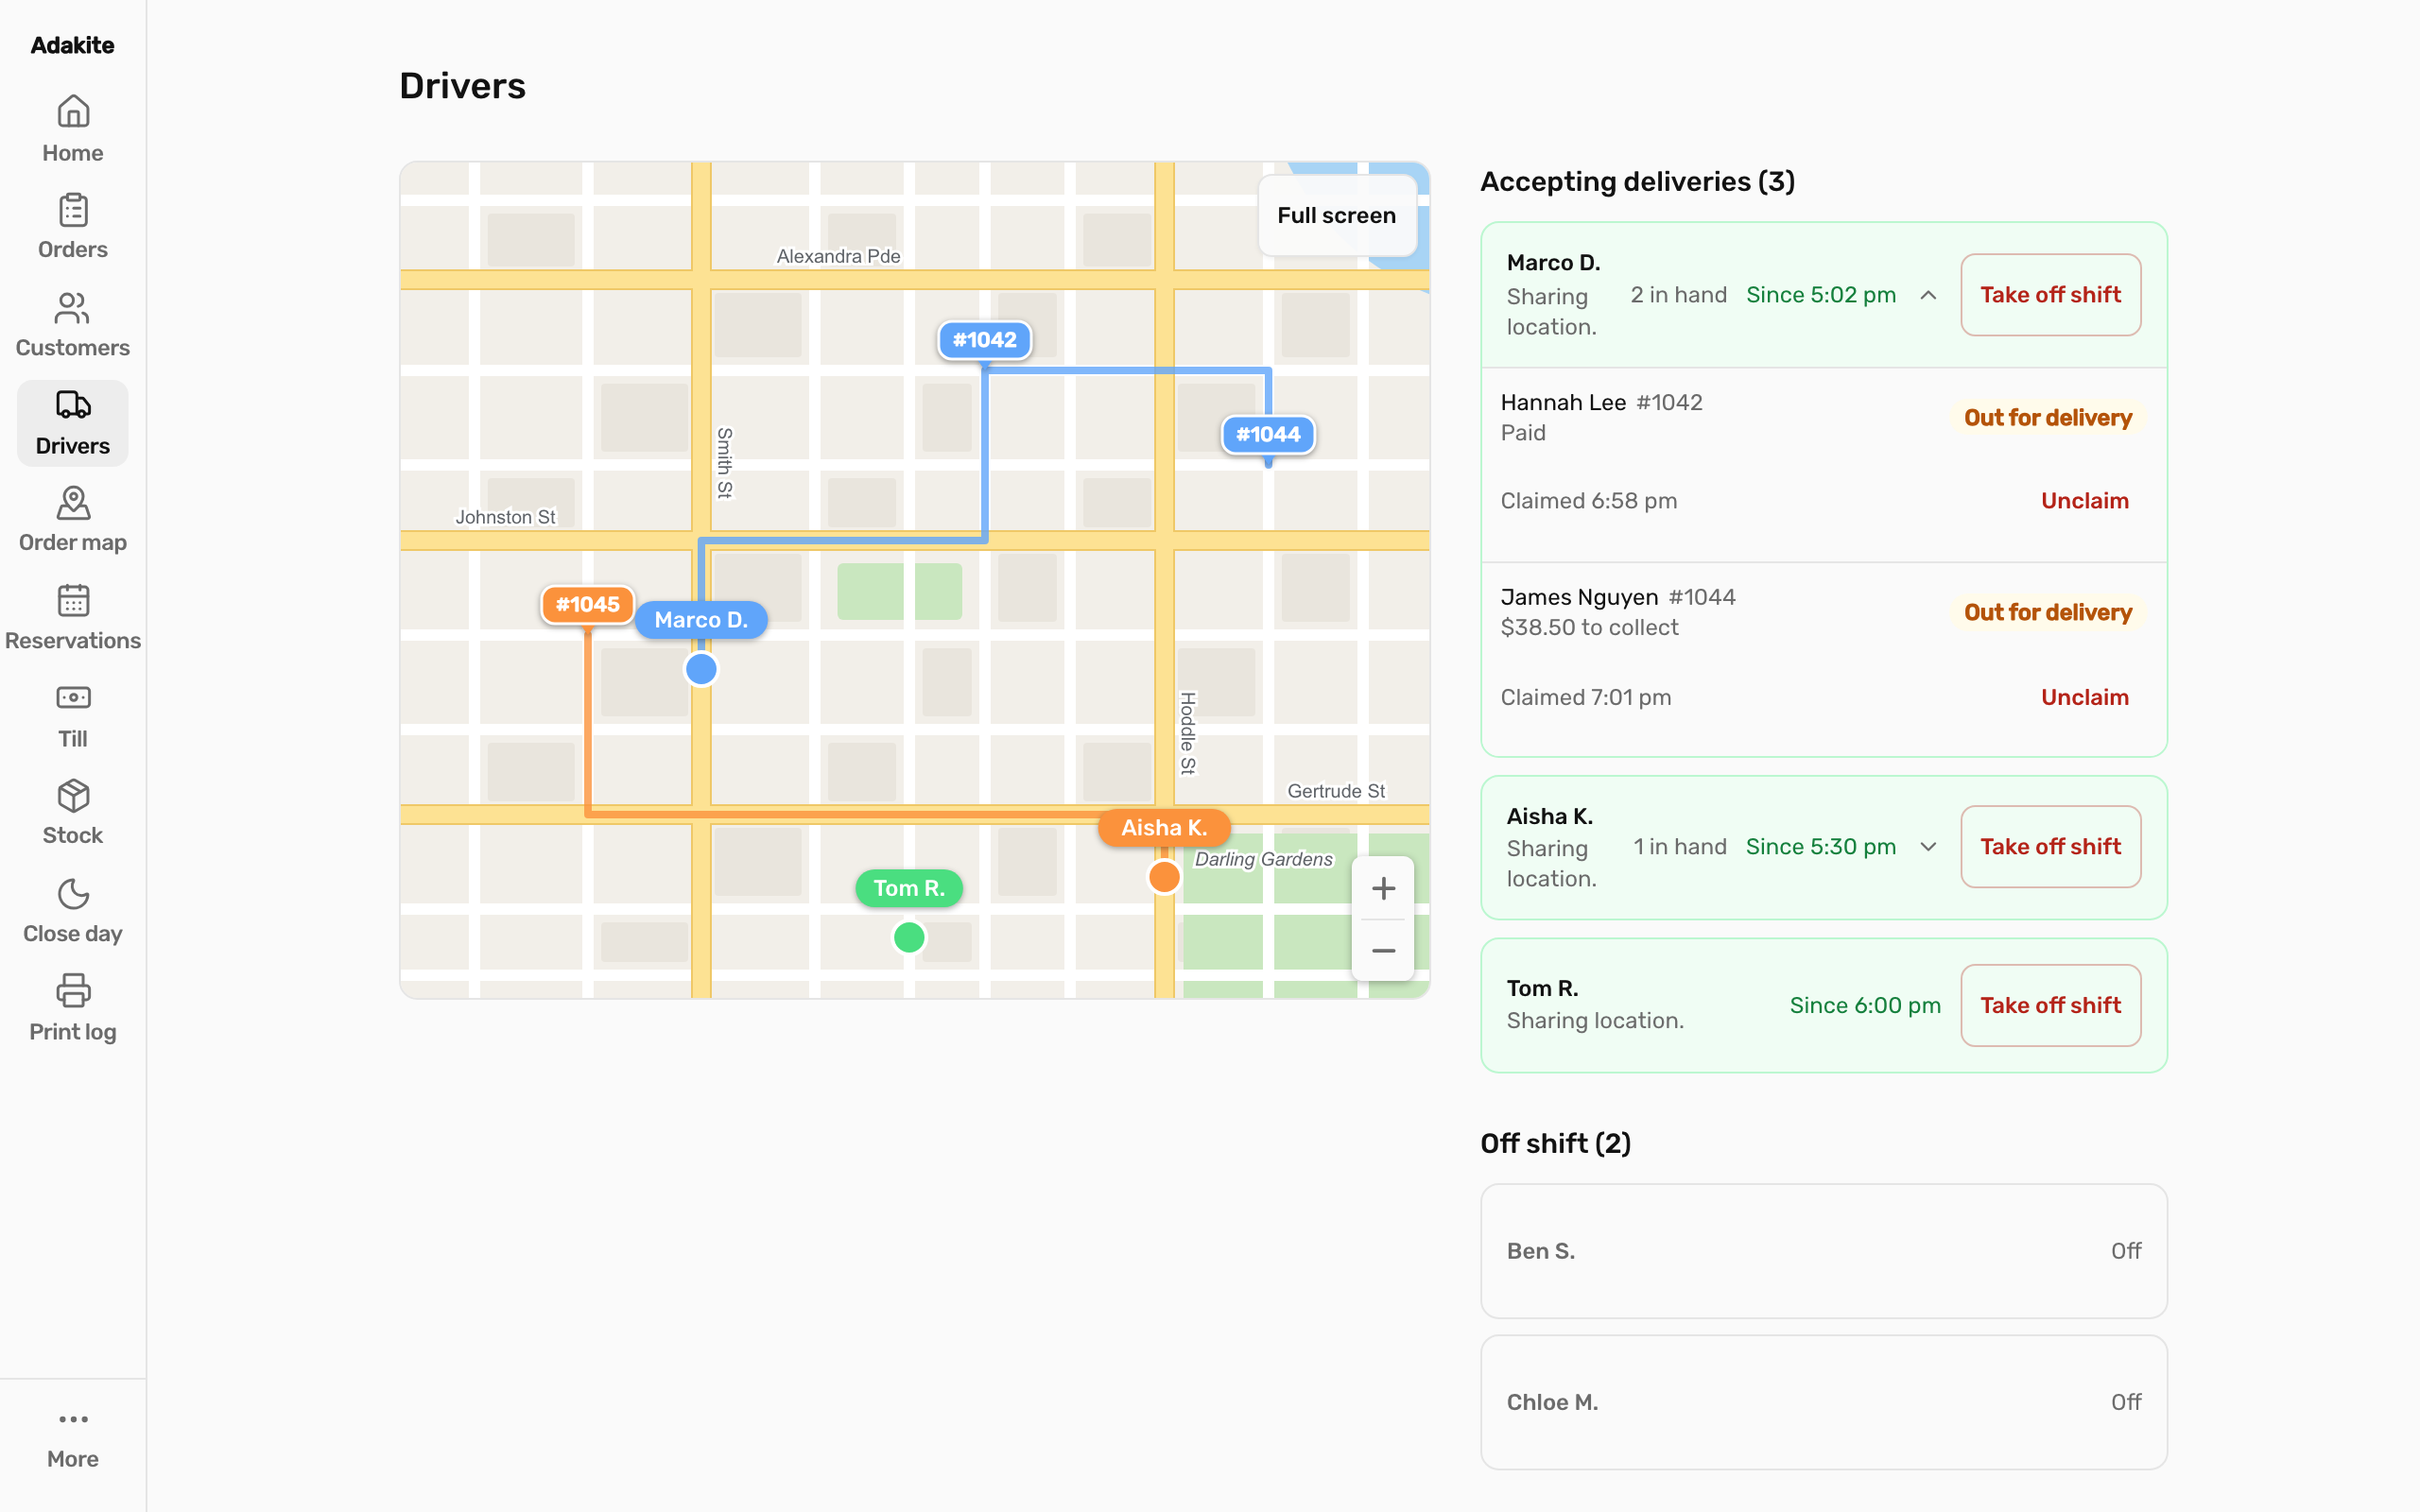Click 'Since 6:00 pm' for Tom R.
This screenshot has height=1512, width=2420.
[x=1865, y=1005]
